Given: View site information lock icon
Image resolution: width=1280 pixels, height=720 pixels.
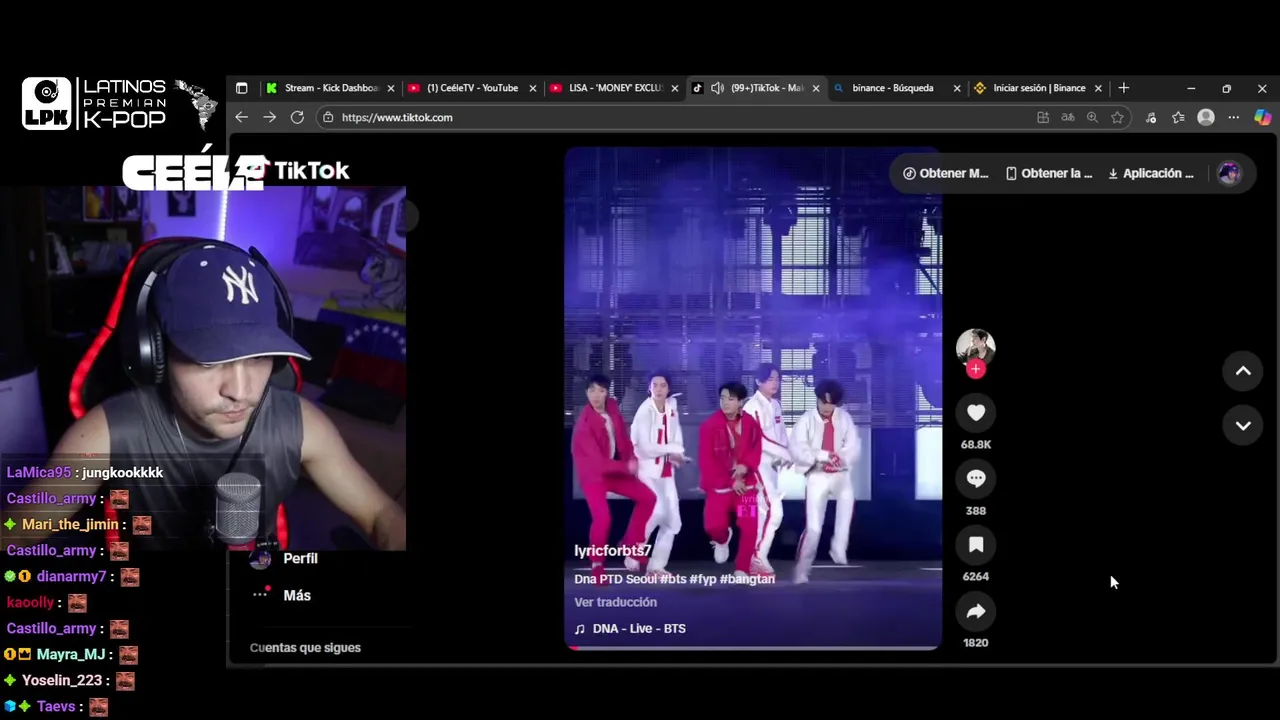Looking at the screenshot, I should [327, 117].
